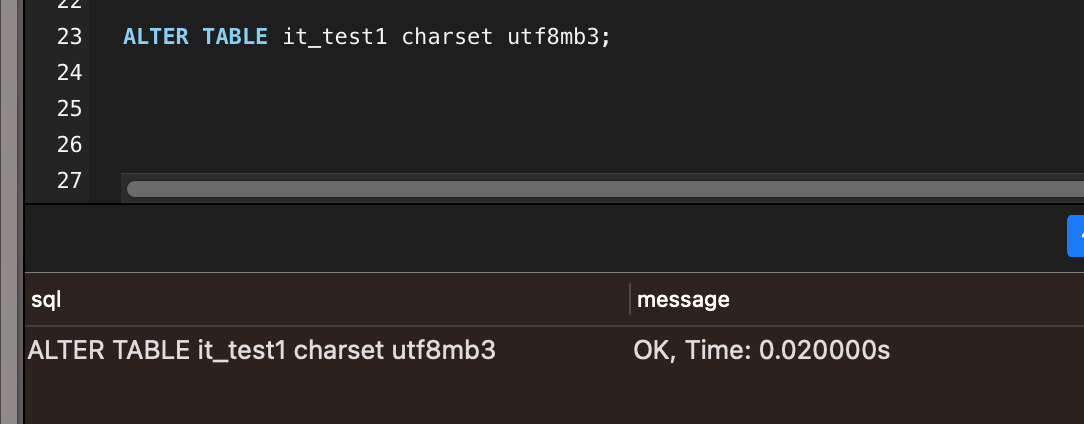Place cursor on the ALTER keyword in editor
Image resolution: width=1084 pixels, height=424 pixels.
click(156, 37)
